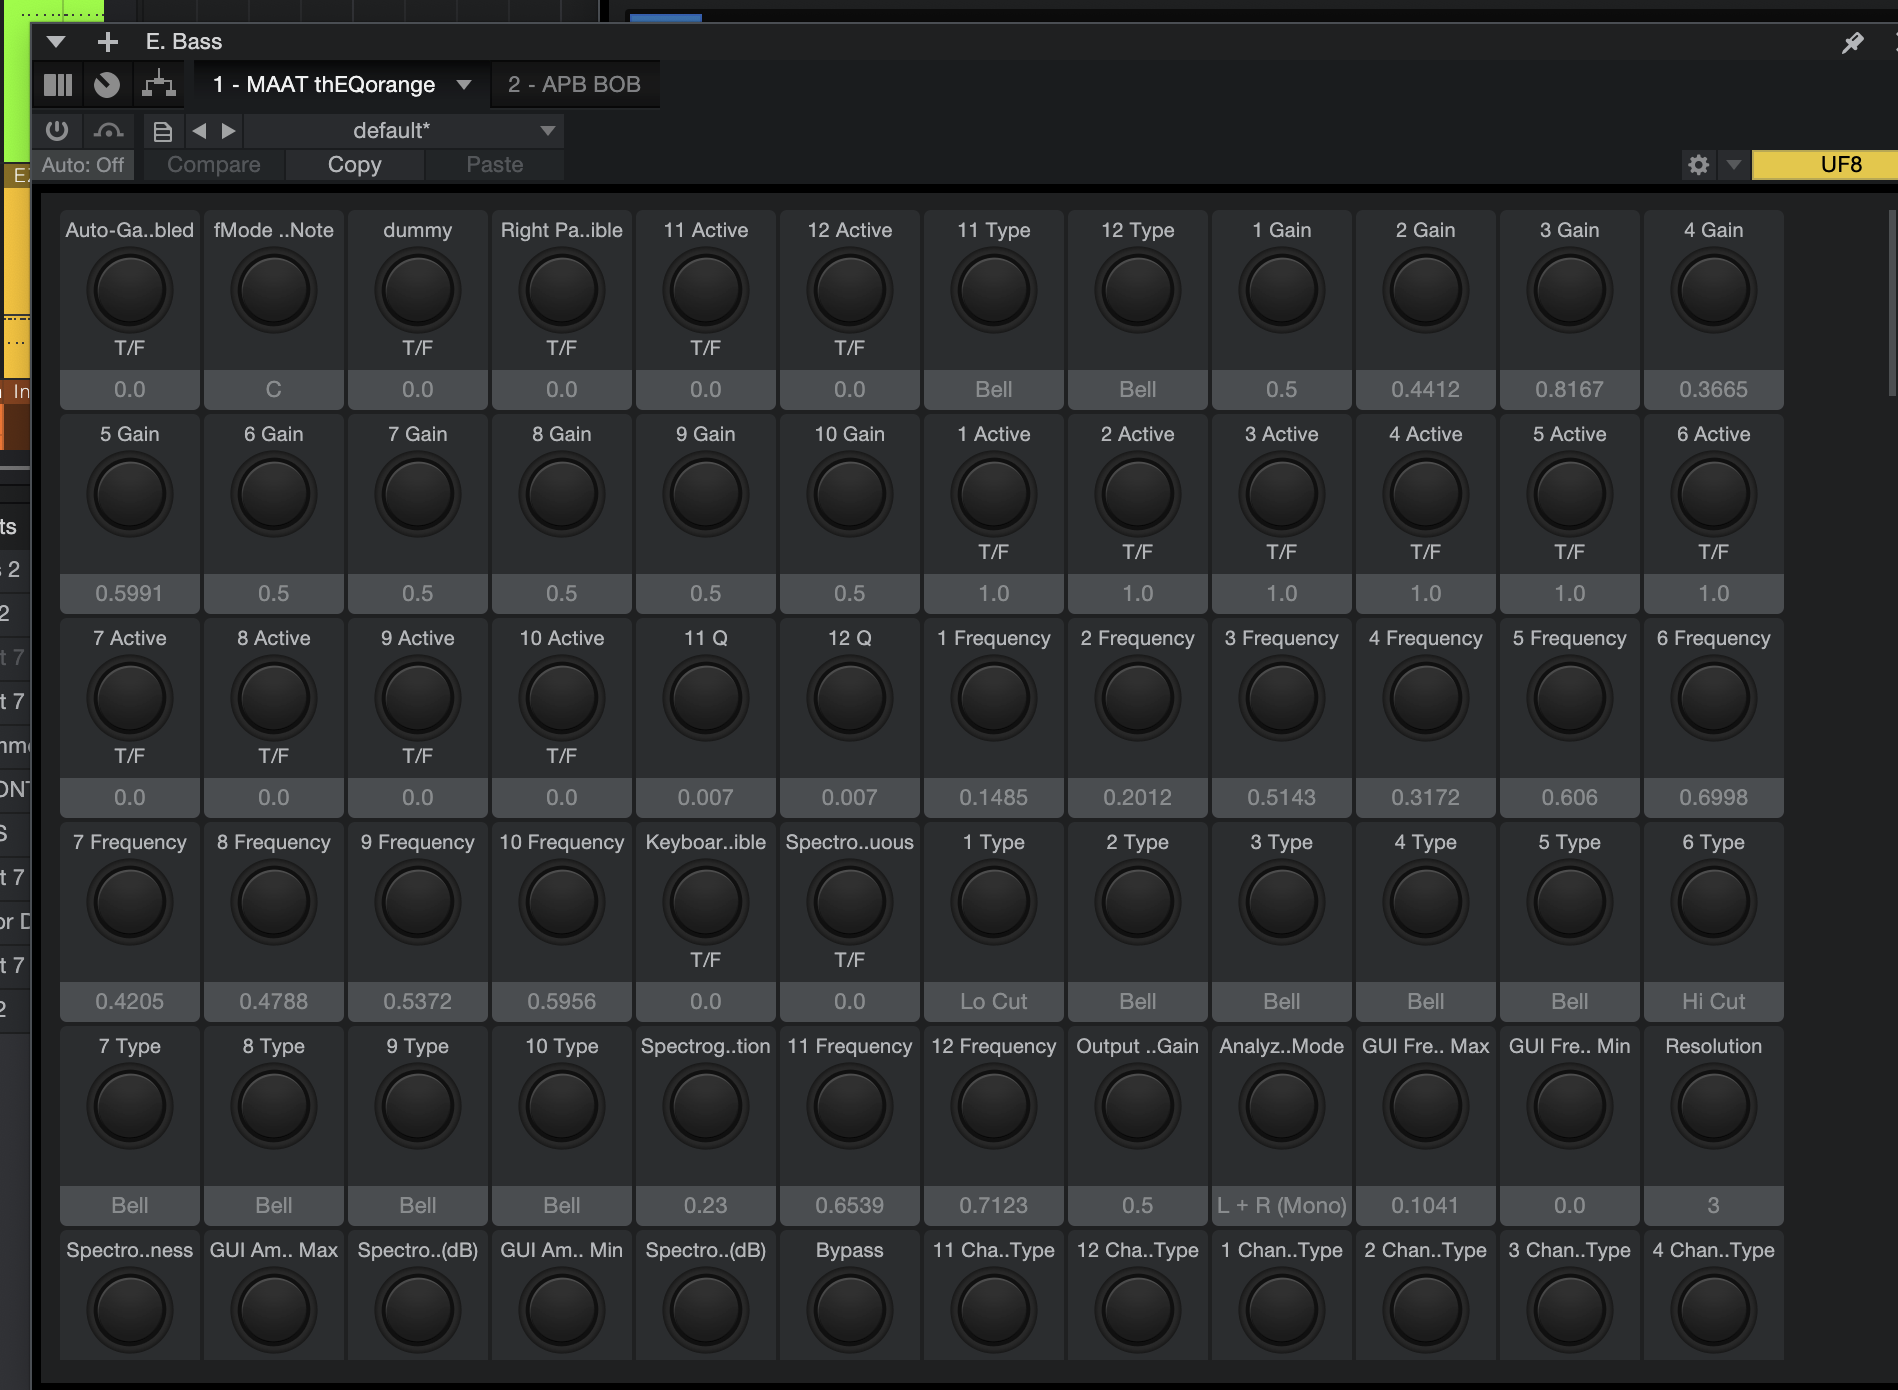Click the Resolution value 3

[1714, 1206]
